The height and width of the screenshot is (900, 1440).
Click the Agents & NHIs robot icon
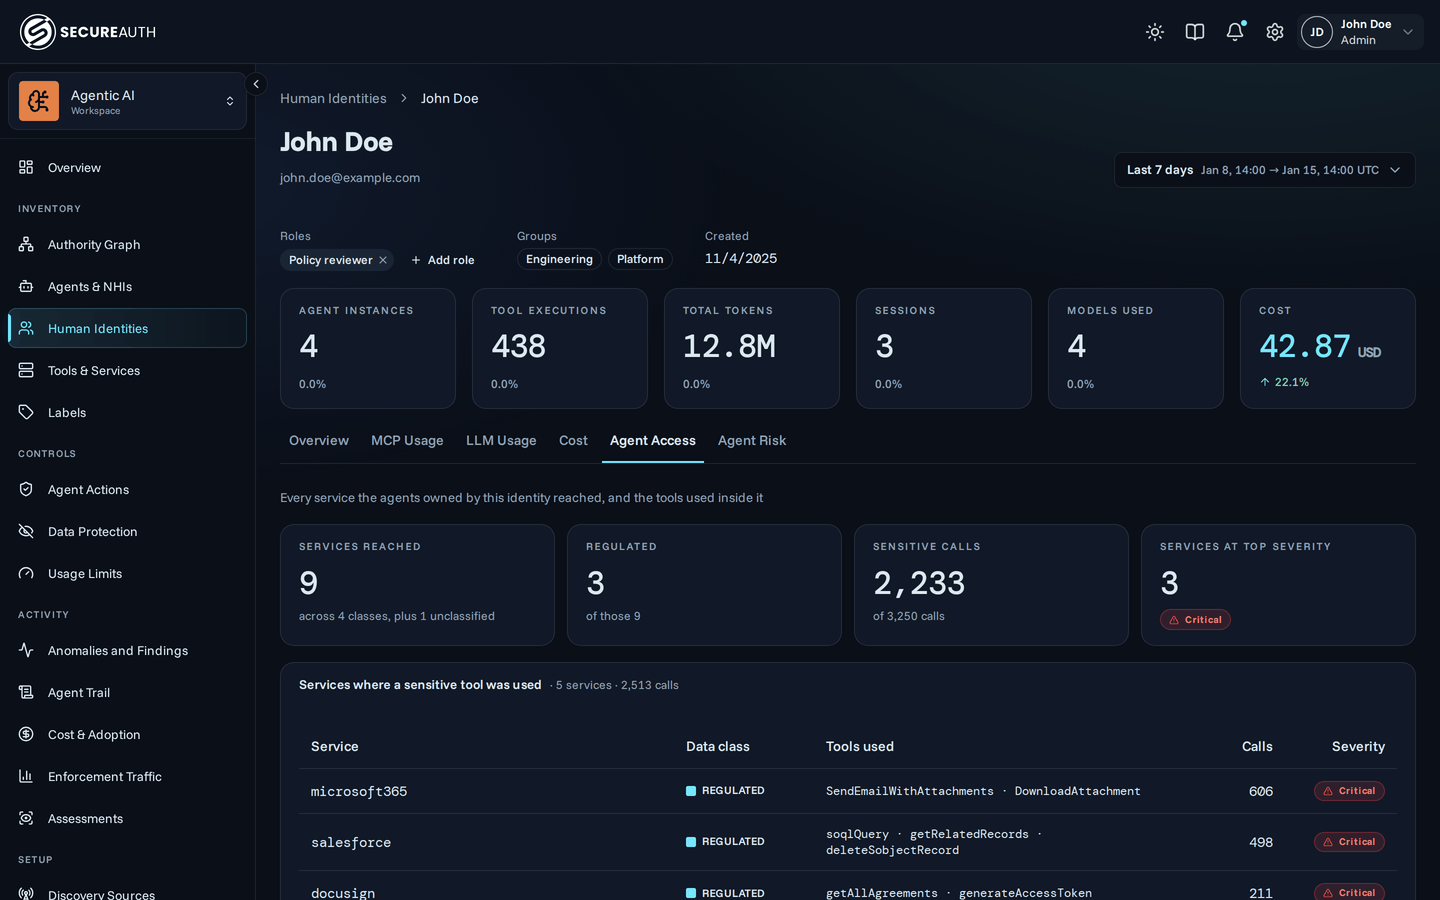(x=26, y=286)
